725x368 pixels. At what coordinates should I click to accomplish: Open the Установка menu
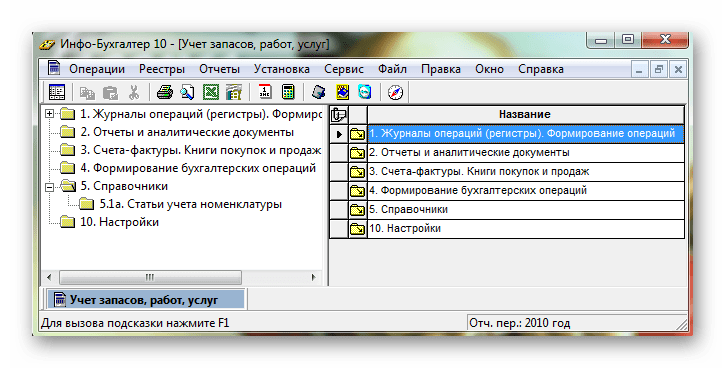282,69
